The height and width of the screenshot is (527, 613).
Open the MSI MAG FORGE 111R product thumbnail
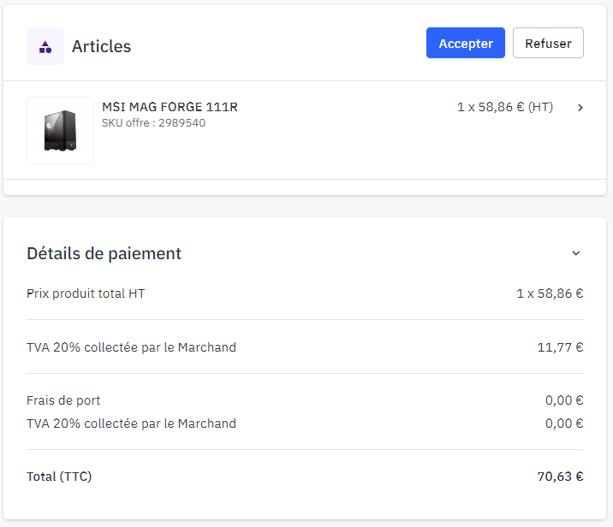[60, 130]
